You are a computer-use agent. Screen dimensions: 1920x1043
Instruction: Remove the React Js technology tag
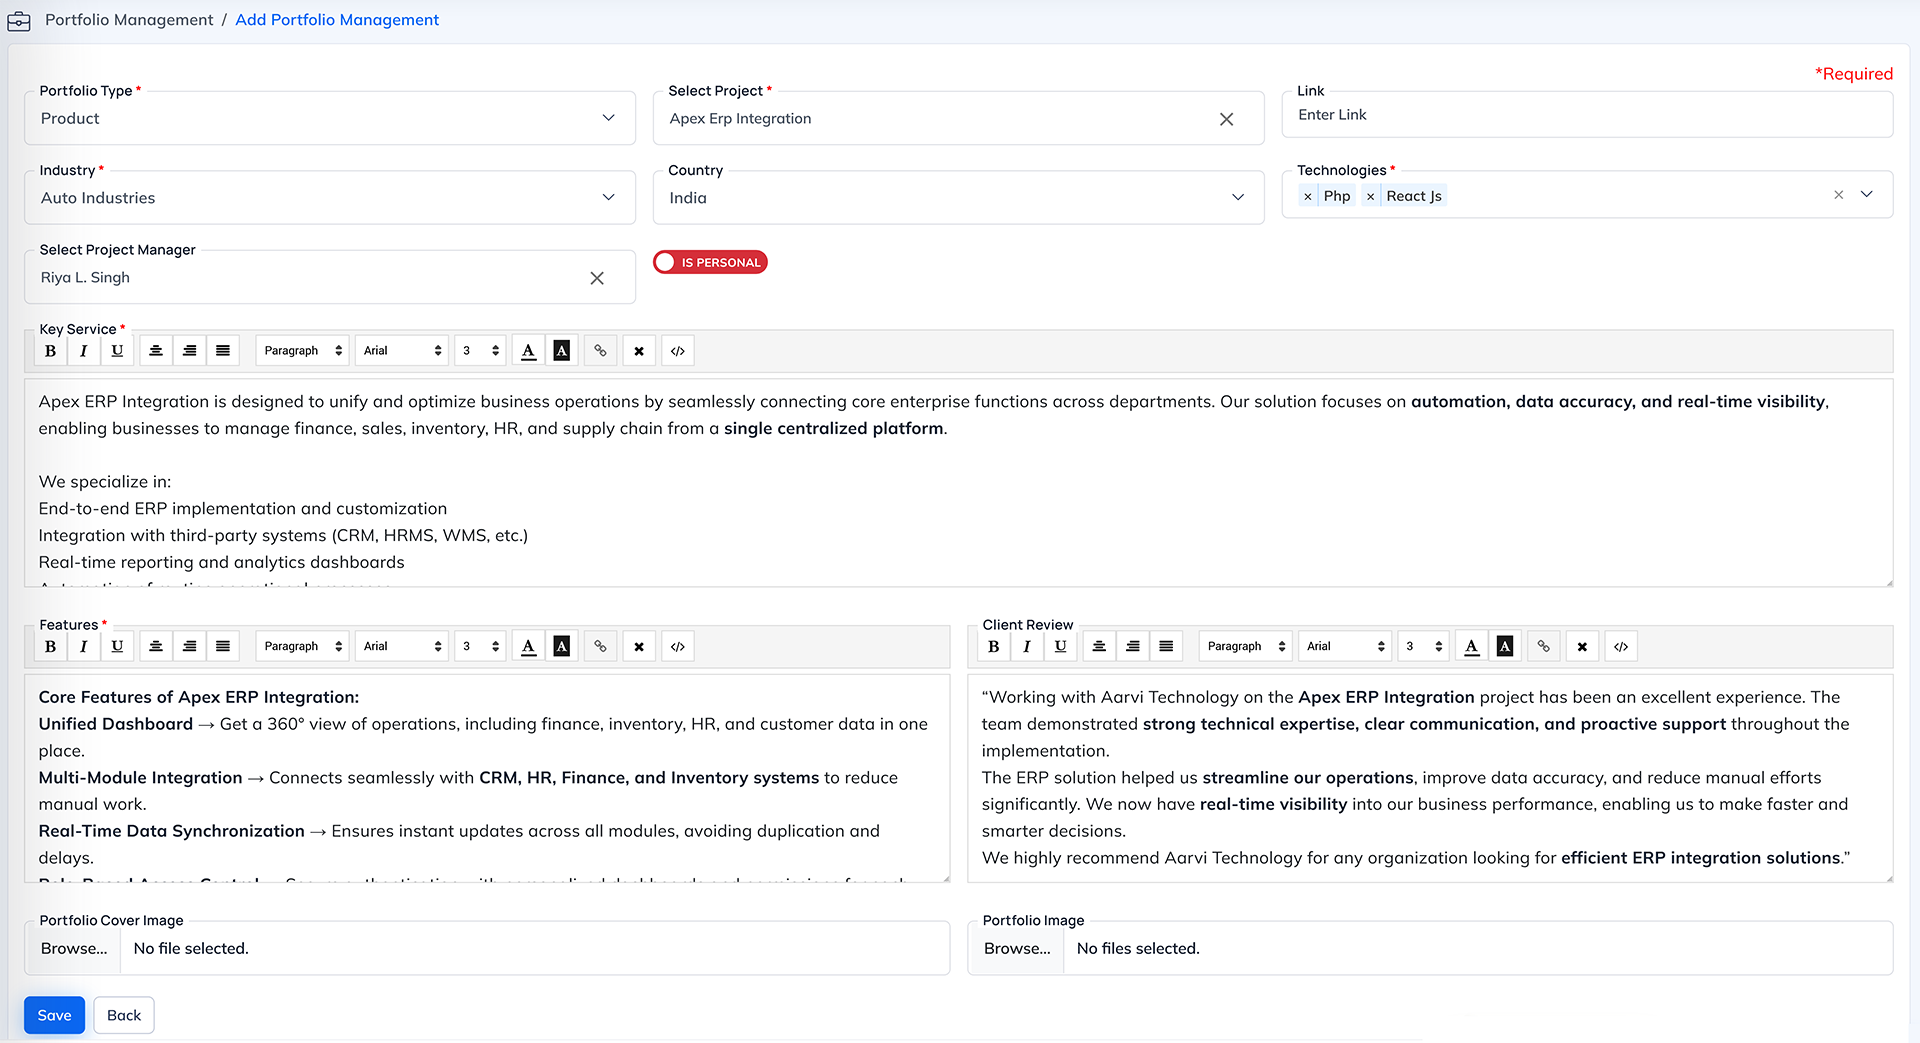point(1370,197)
